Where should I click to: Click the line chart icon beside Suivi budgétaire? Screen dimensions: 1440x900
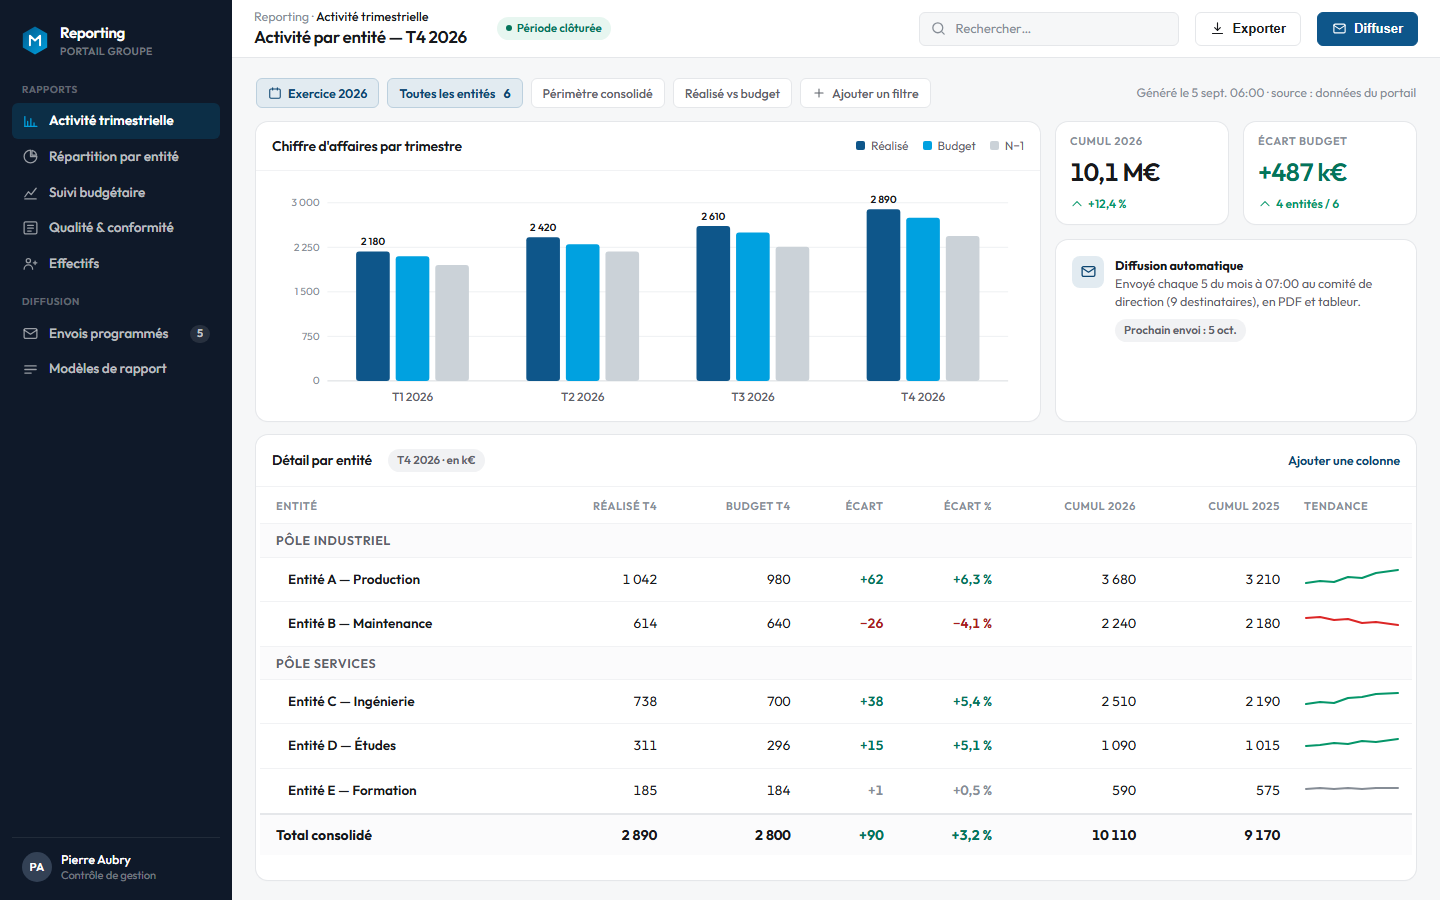pos(30,193)
